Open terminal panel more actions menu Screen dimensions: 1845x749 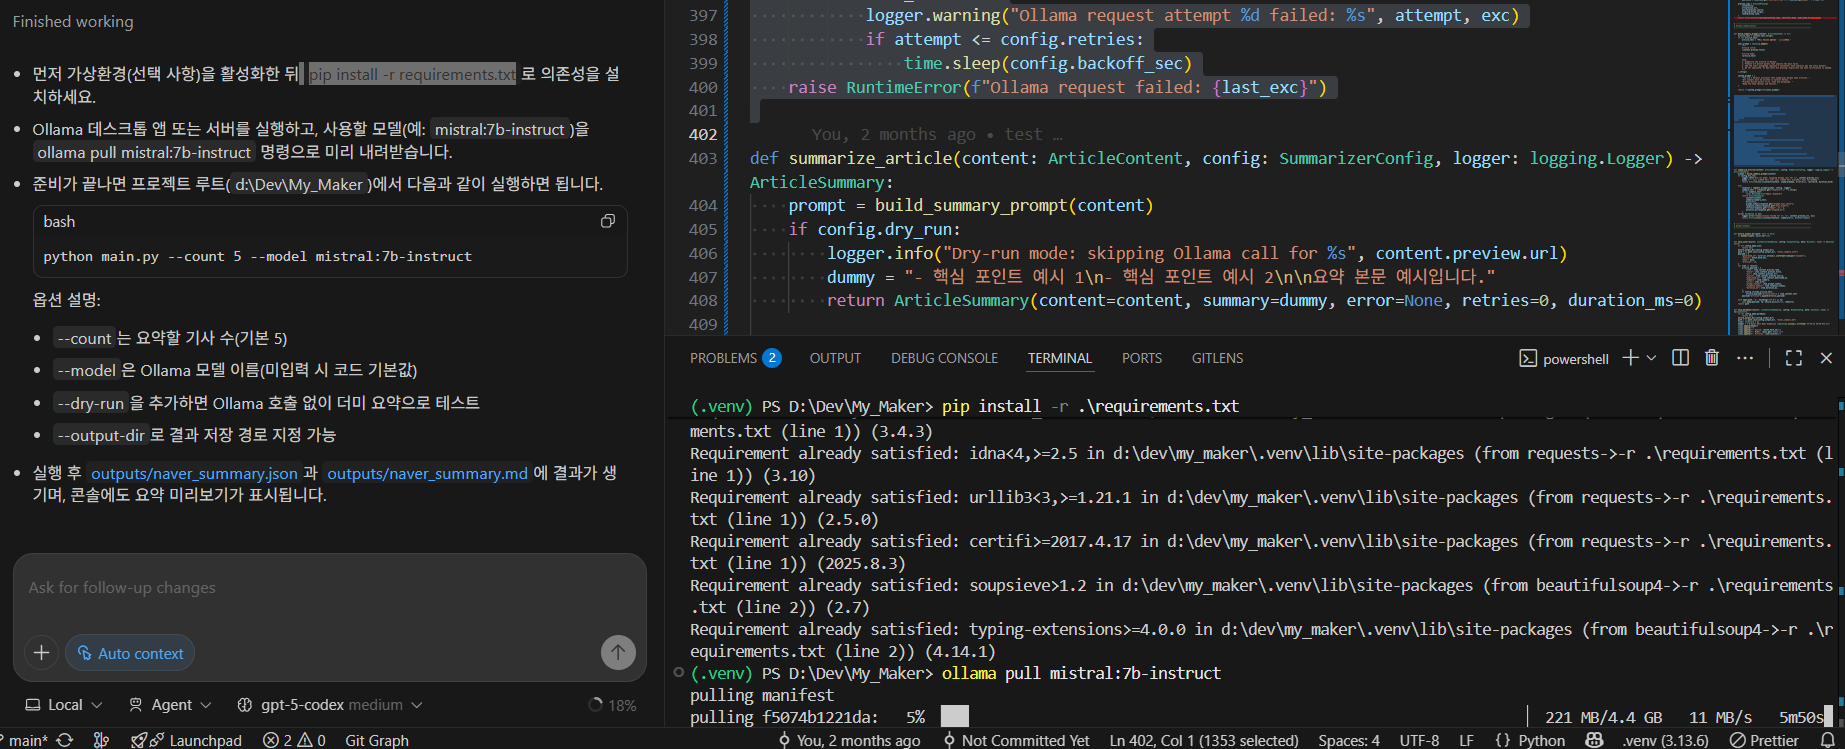pyautogui.click(x=1745, y=358)
